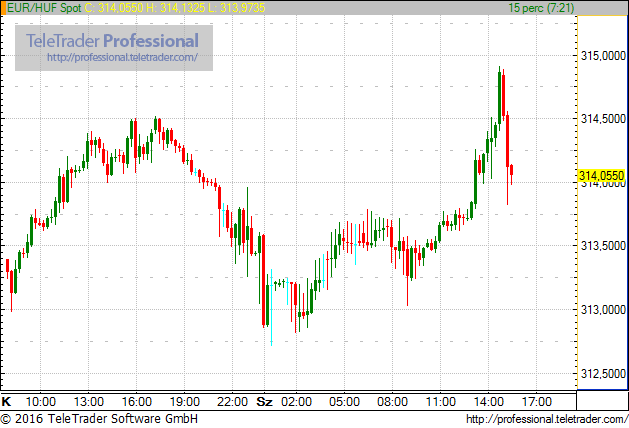Click the 315,0000 price axis label

603,56
